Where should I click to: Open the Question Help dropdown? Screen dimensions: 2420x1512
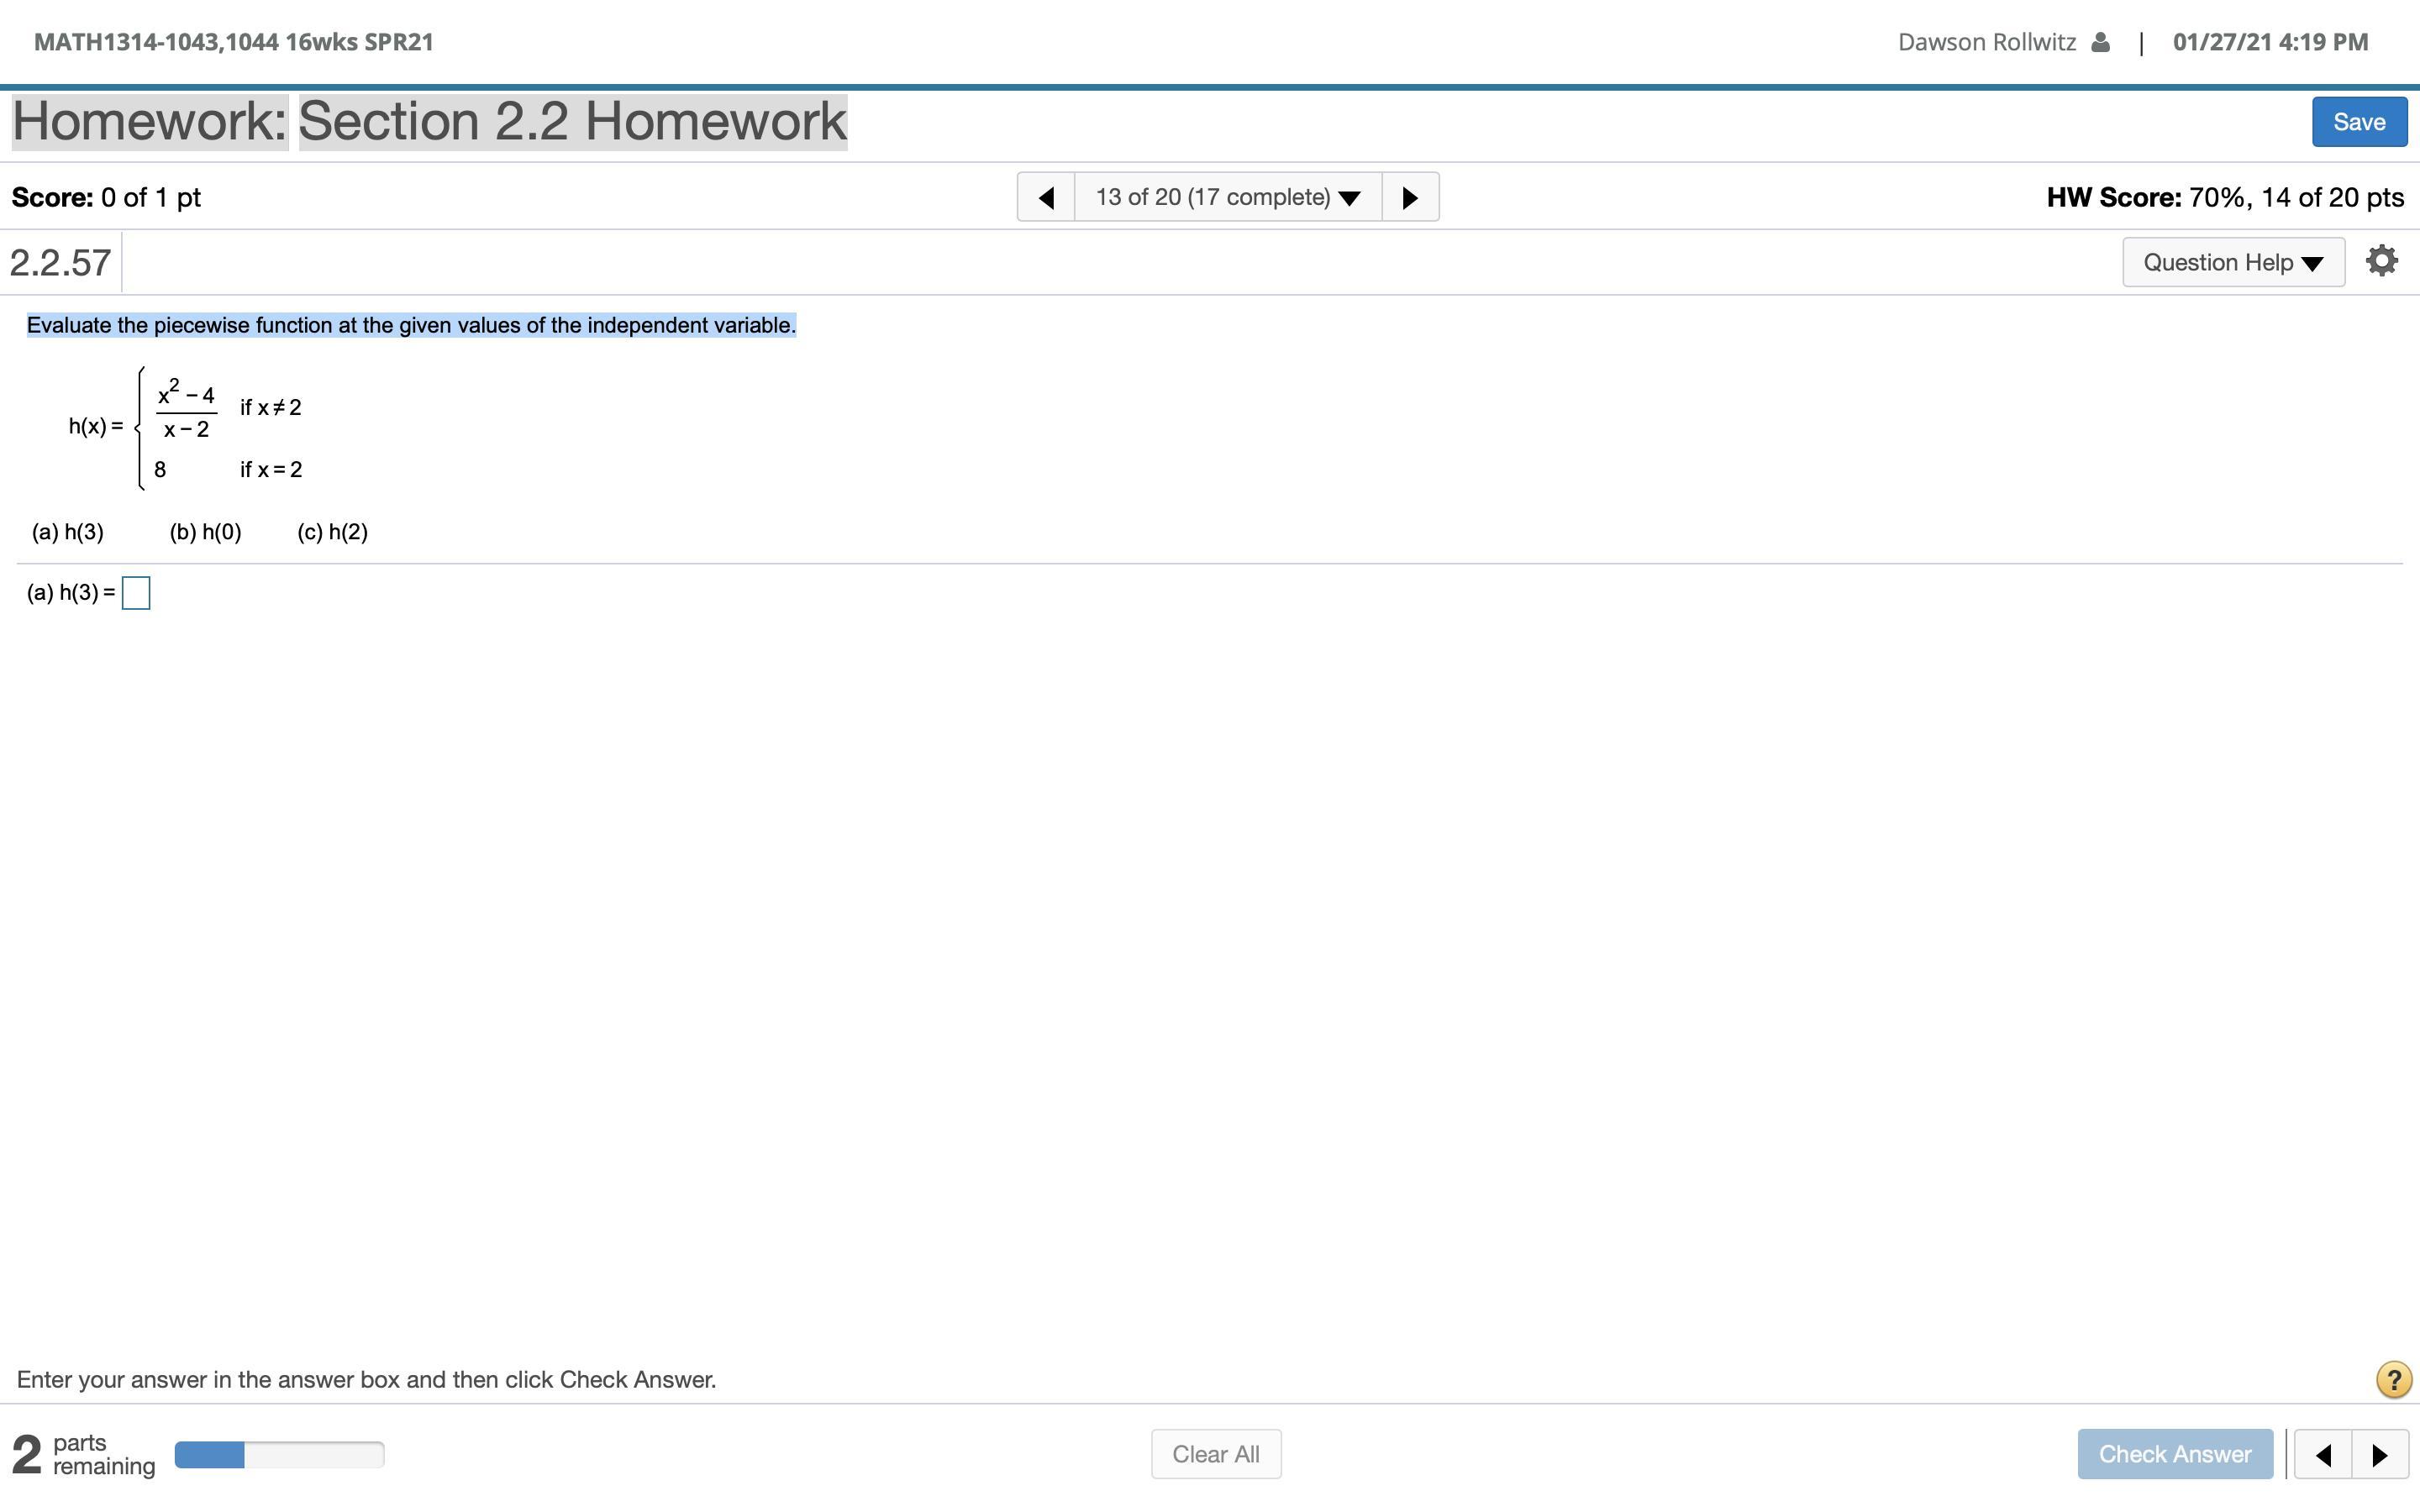pos(2233,262)
